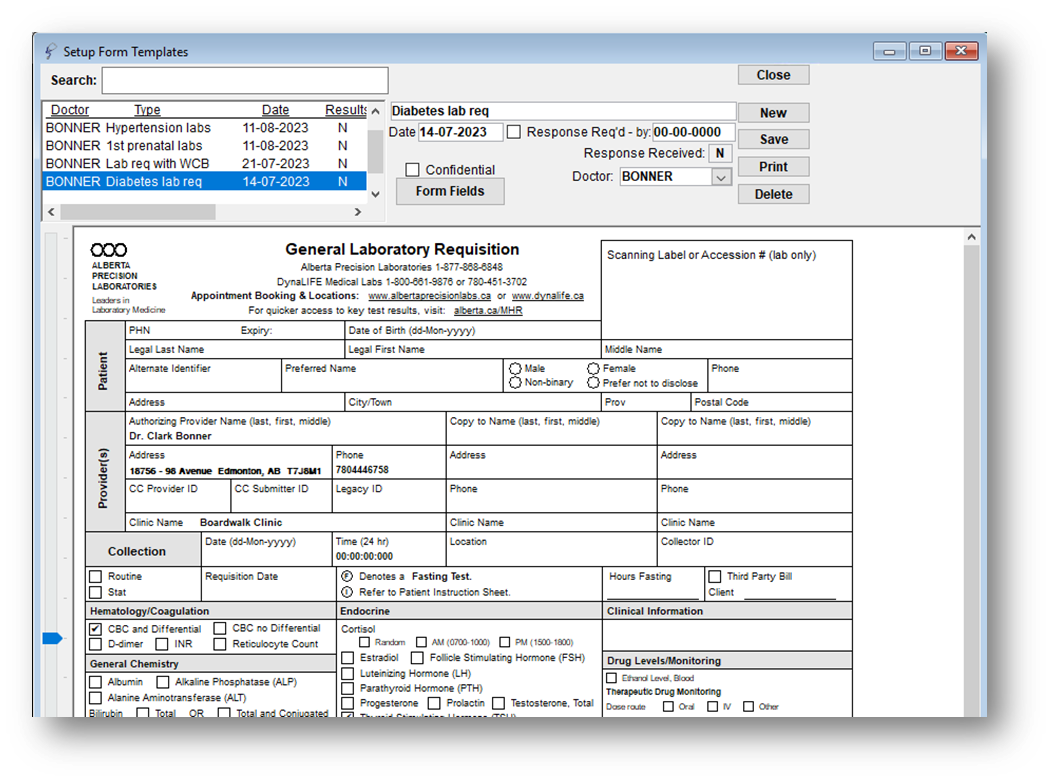Open the www.dynalife.ca link

pos(547,296)
